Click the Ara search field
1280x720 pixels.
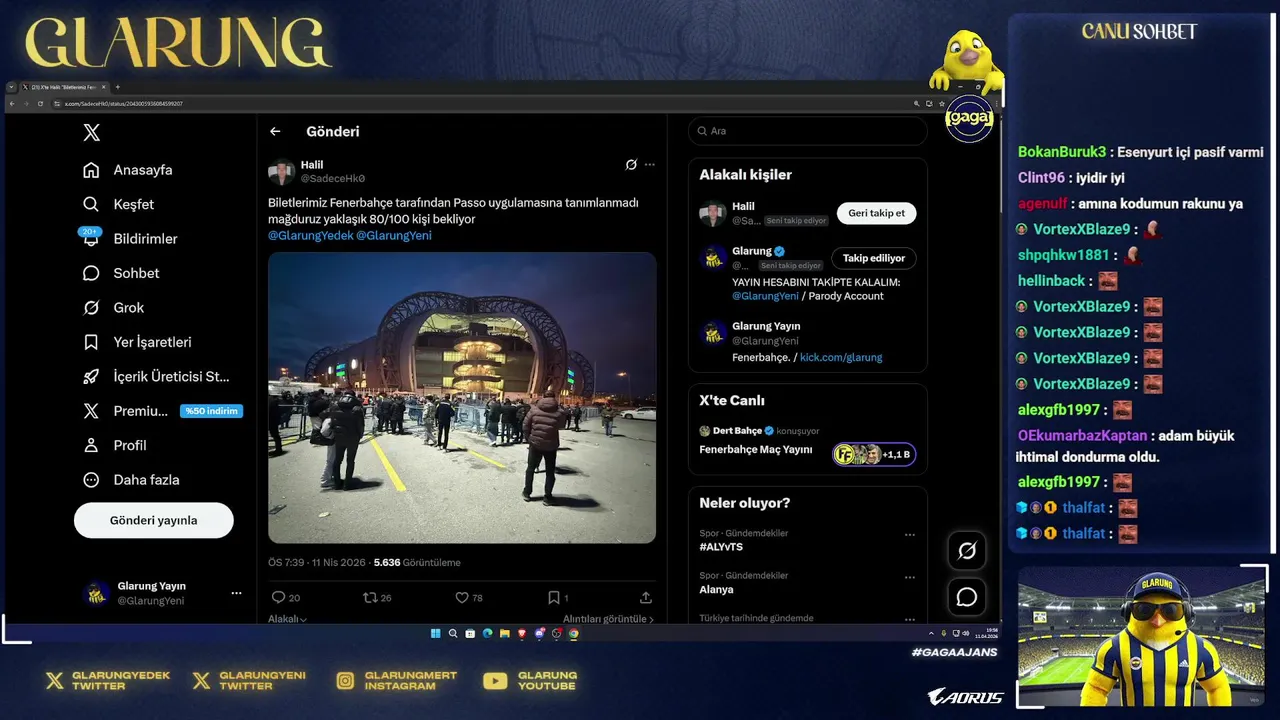(808, 131)
